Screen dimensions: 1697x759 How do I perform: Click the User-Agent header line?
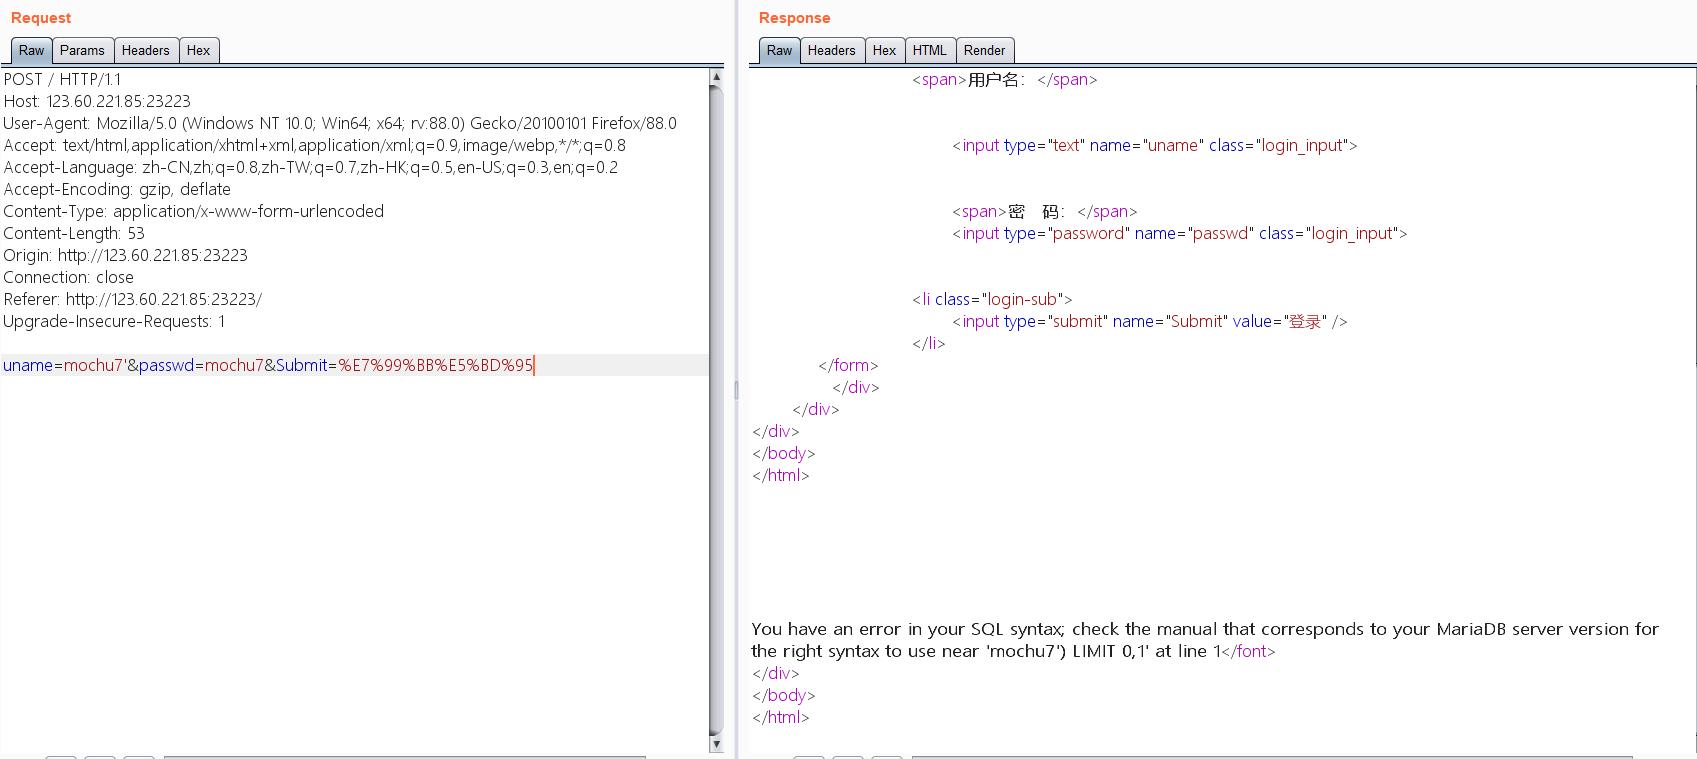[x=340, y=123]
